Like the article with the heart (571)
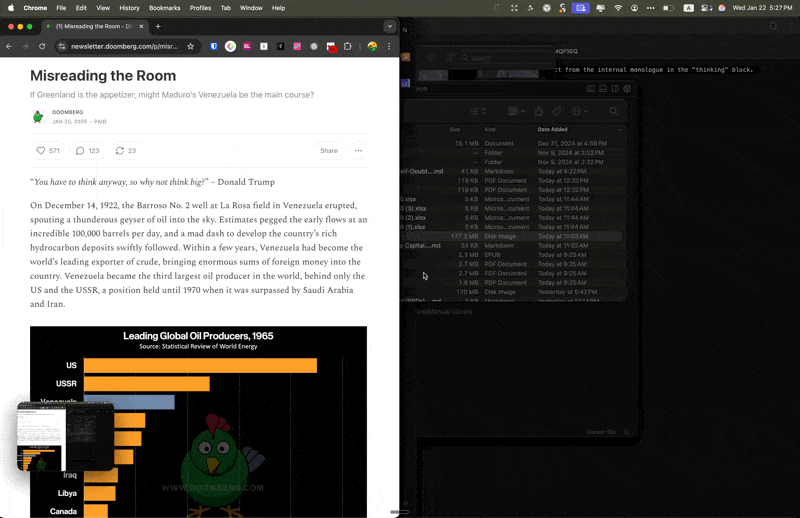 (x=48, y=151)
